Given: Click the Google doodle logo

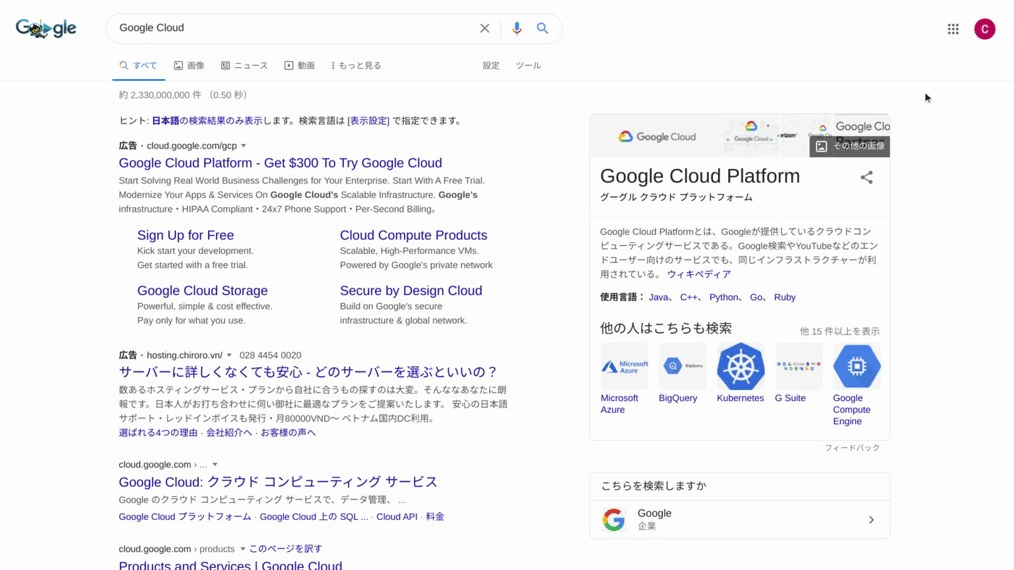Looking at the screenshot, I should click(46, 28).
